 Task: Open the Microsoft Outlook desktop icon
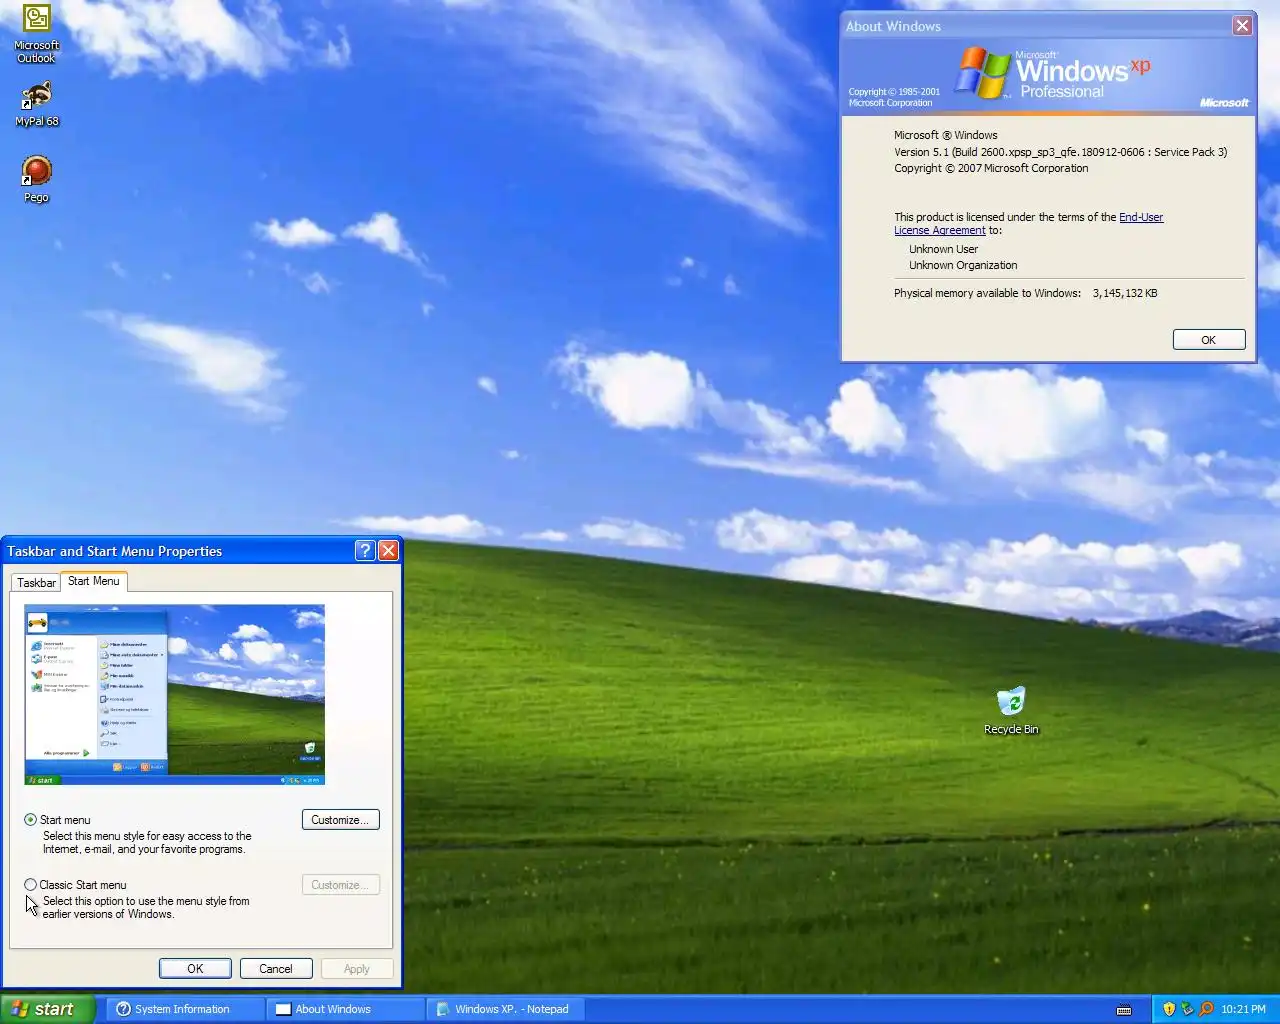[x=37, y=34]
